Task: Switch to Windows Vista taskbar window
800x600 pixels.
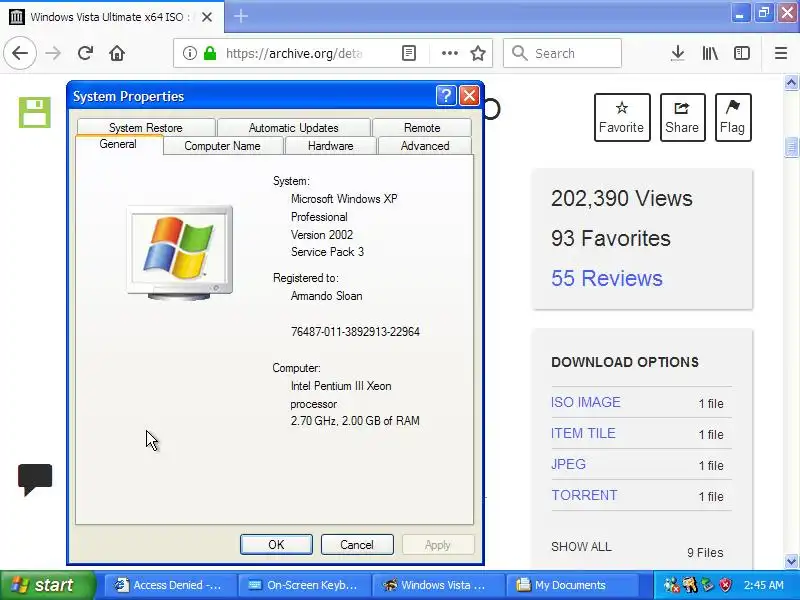Action: coord(438,585)
